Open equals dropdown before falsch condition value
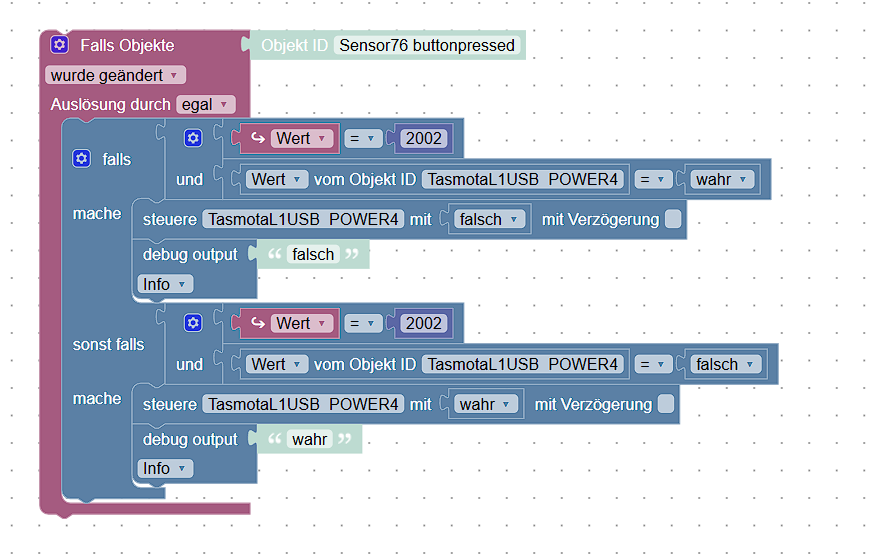 click(653, 364)
